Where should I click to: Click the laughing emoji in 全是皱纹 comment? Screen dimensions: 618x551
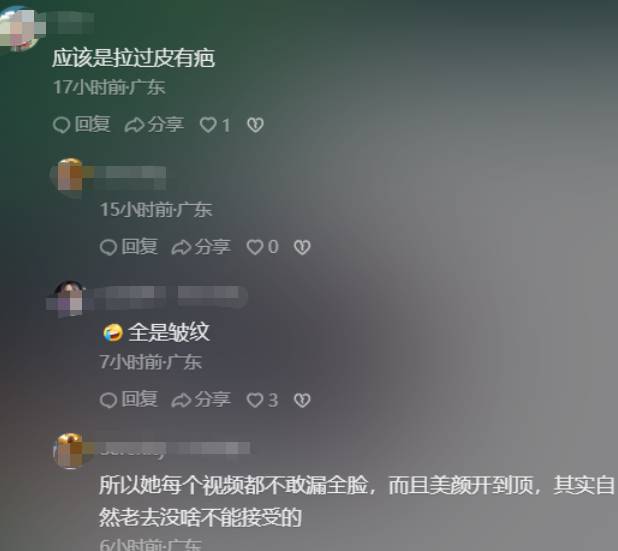pos(113,333)
